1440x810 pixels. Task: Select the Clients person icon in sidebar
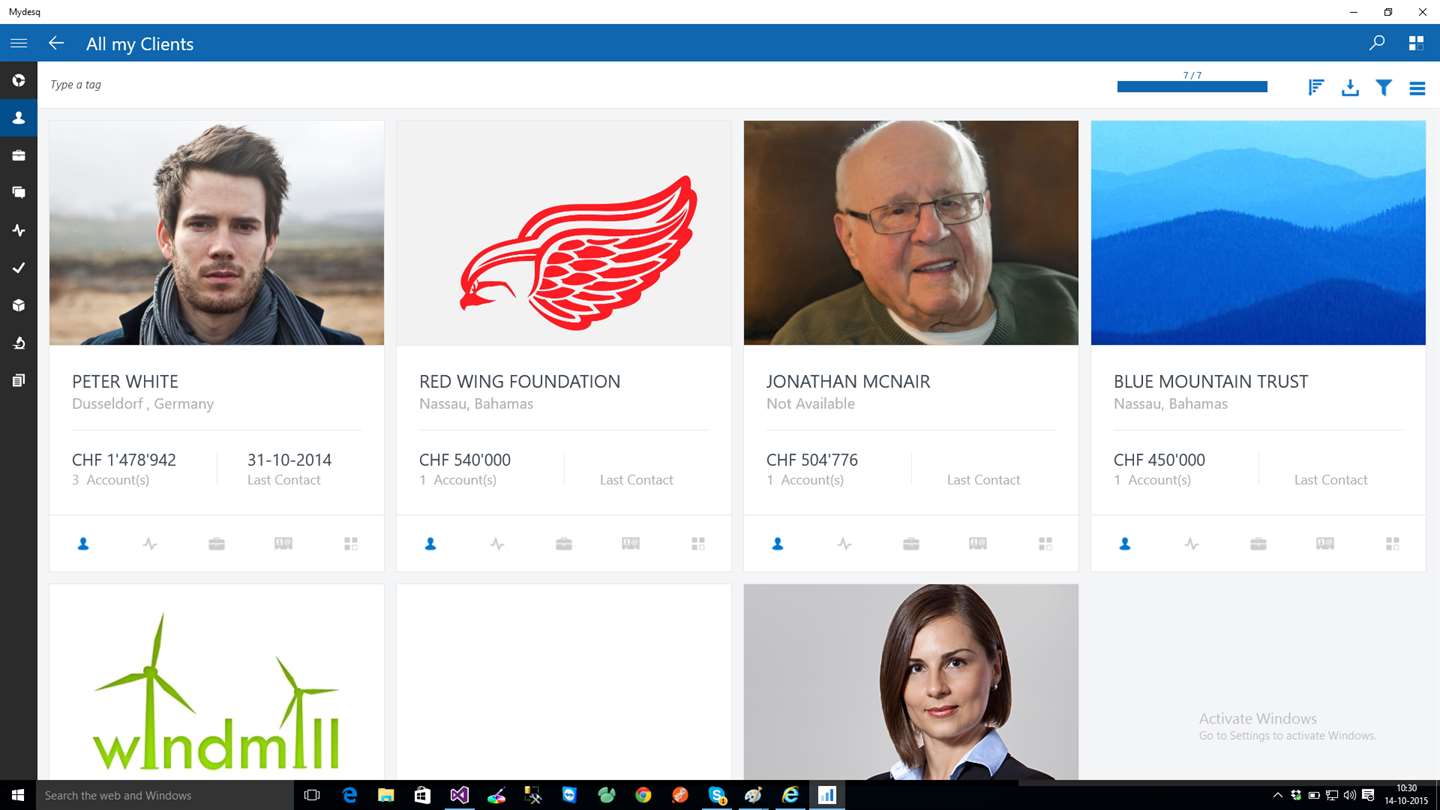(18, 118)
